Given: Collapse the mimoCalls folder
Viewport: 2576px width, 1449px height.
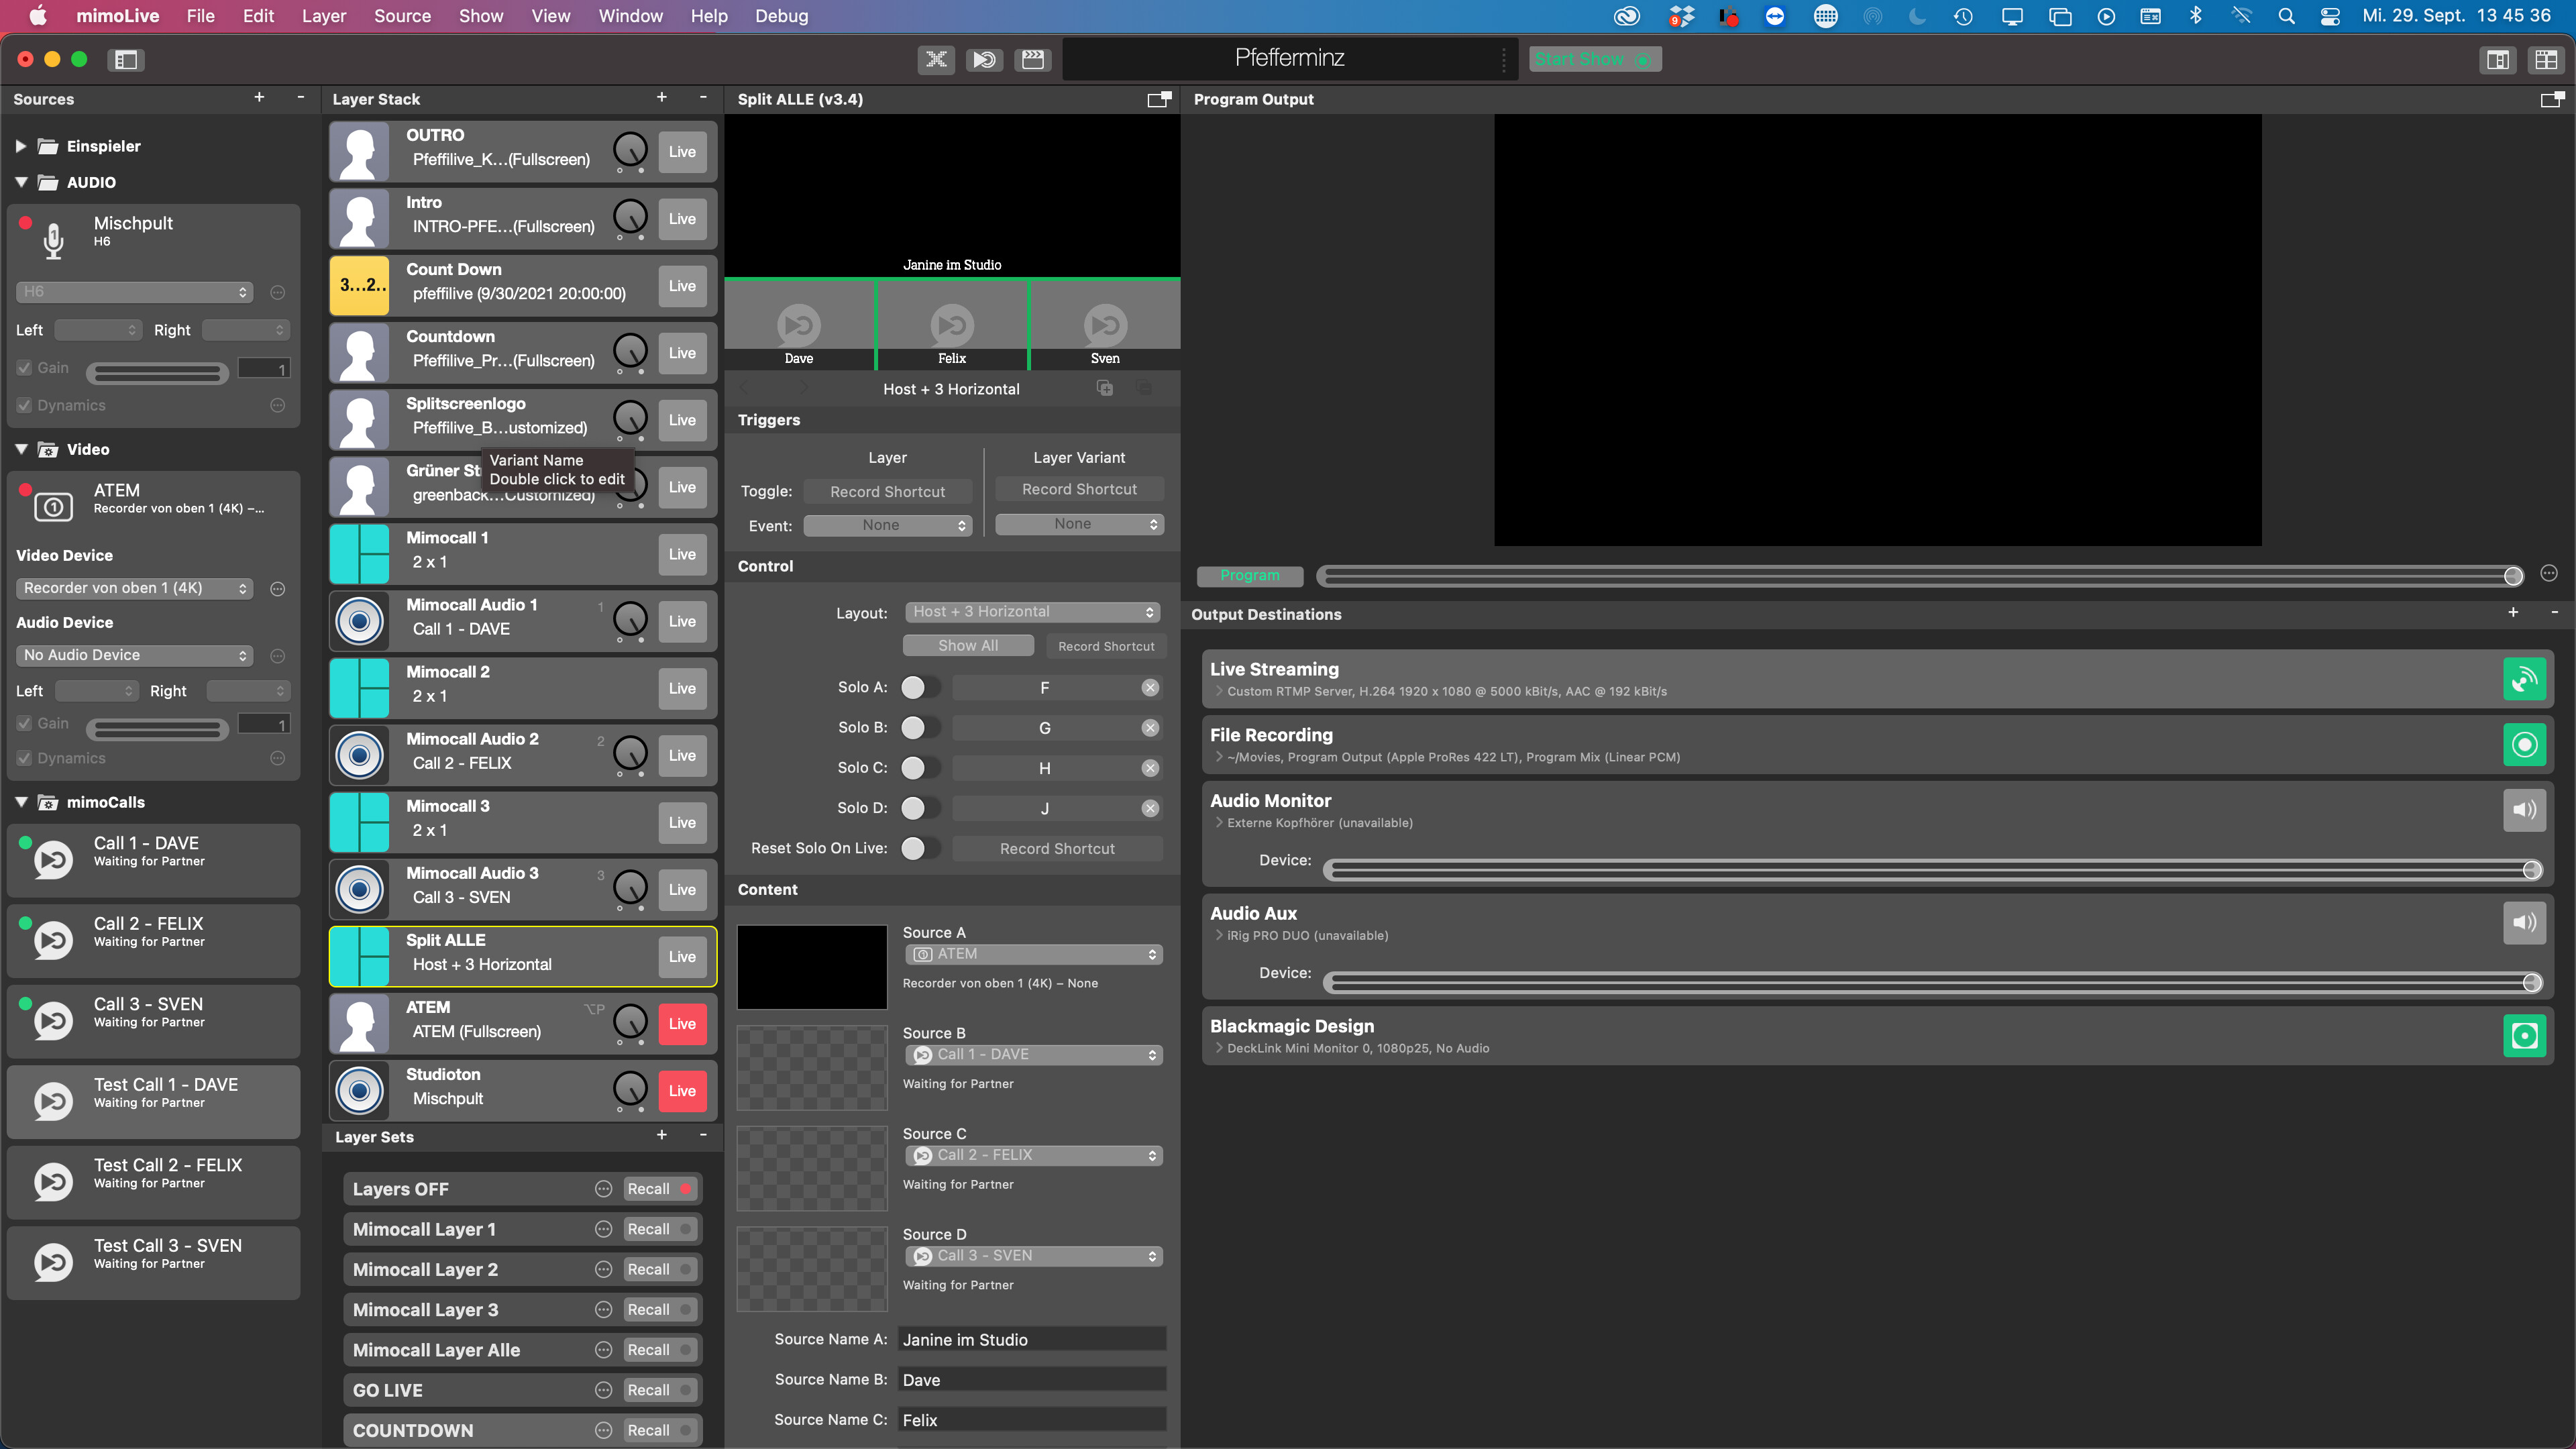Looking at the screenshot, I should tap(21, 802).
